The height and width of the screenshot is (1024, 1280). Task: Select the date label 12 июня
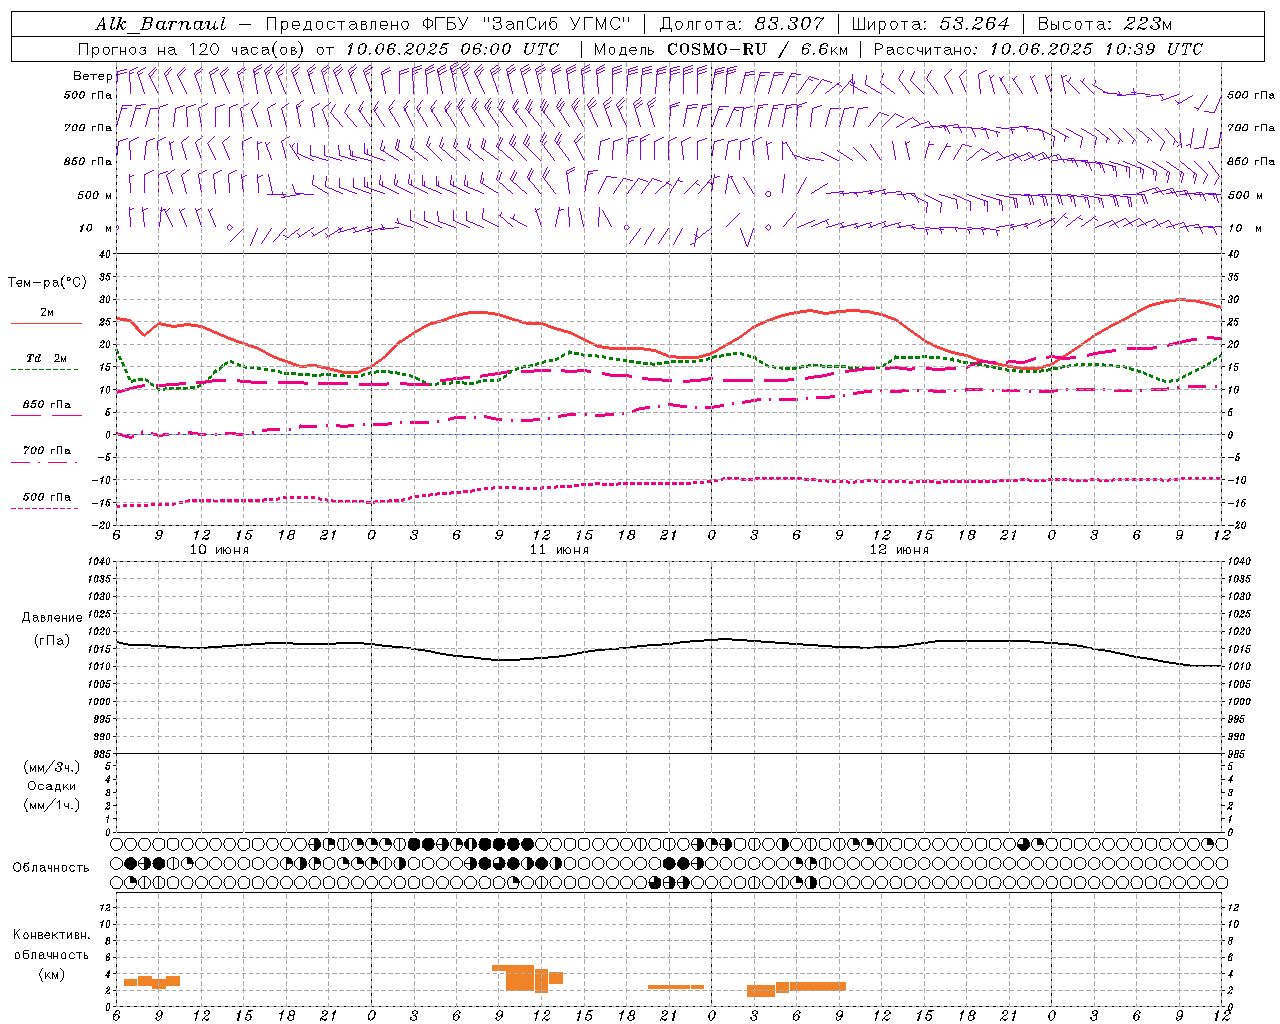point(899,550)
